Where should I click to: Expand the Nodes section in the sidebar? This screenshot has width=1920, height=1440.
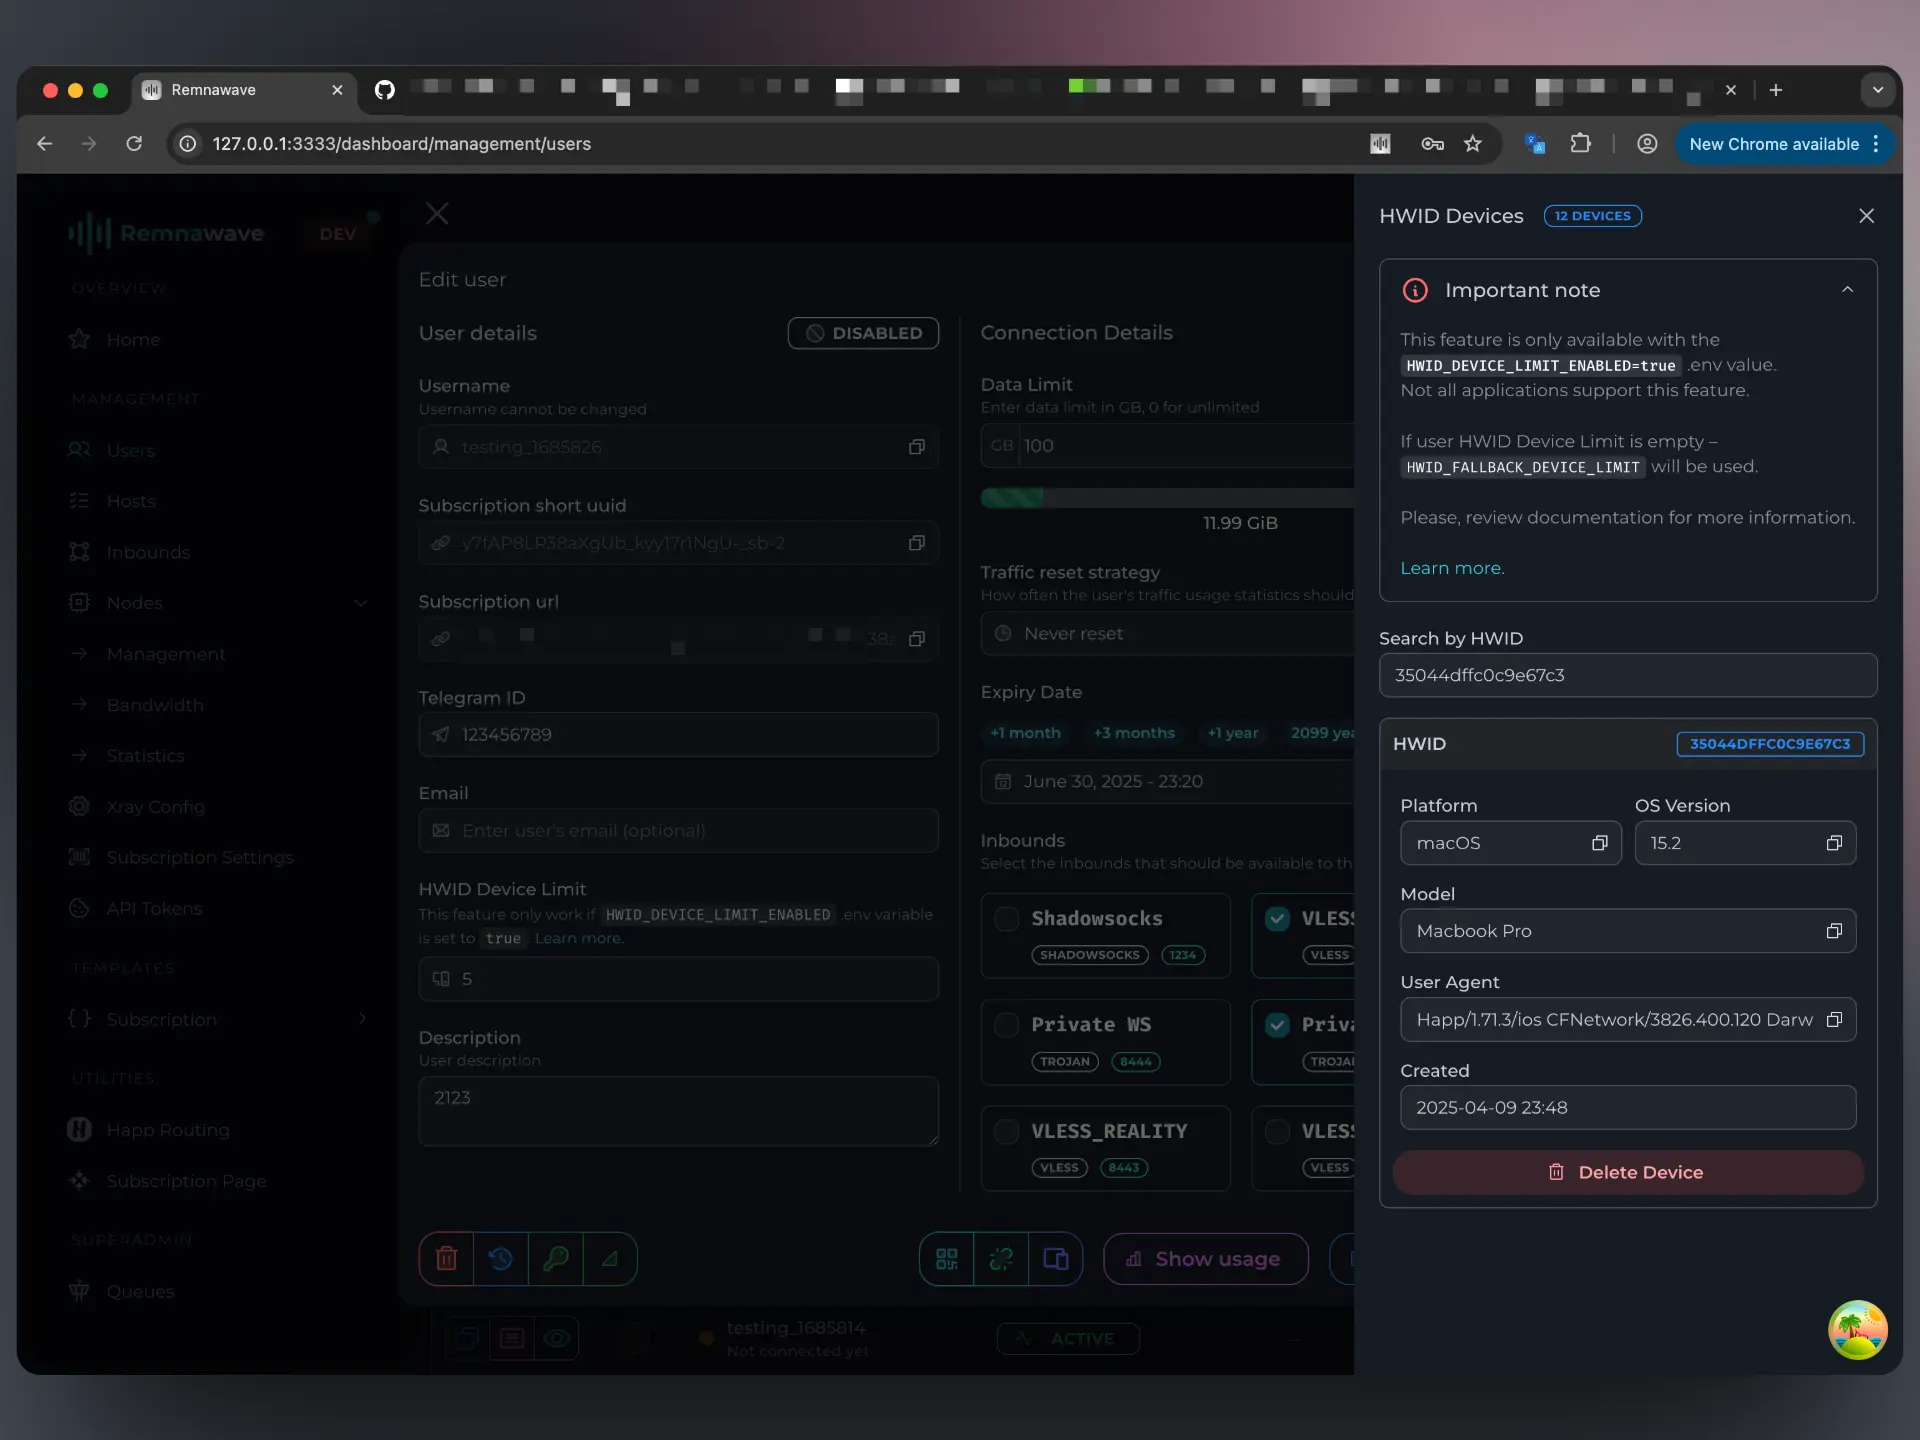361,603
